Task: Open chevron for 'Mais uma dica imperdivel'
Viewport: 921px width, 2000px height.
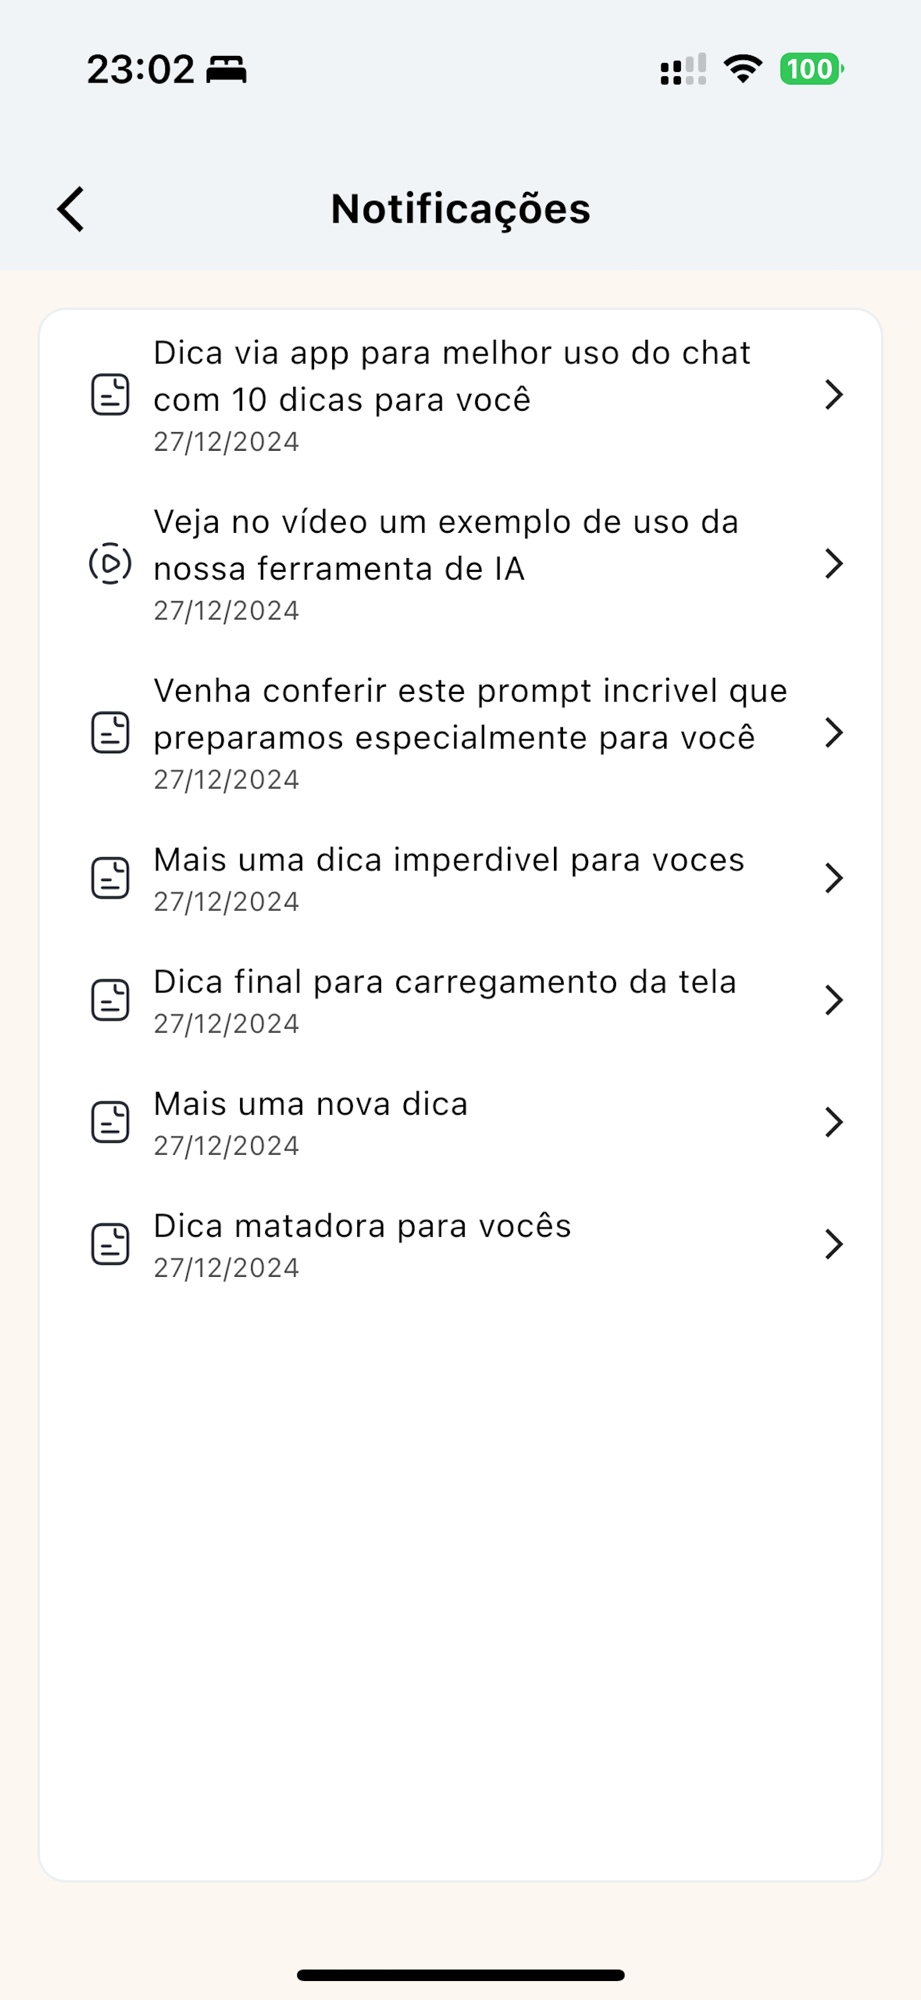Action: 834,878
